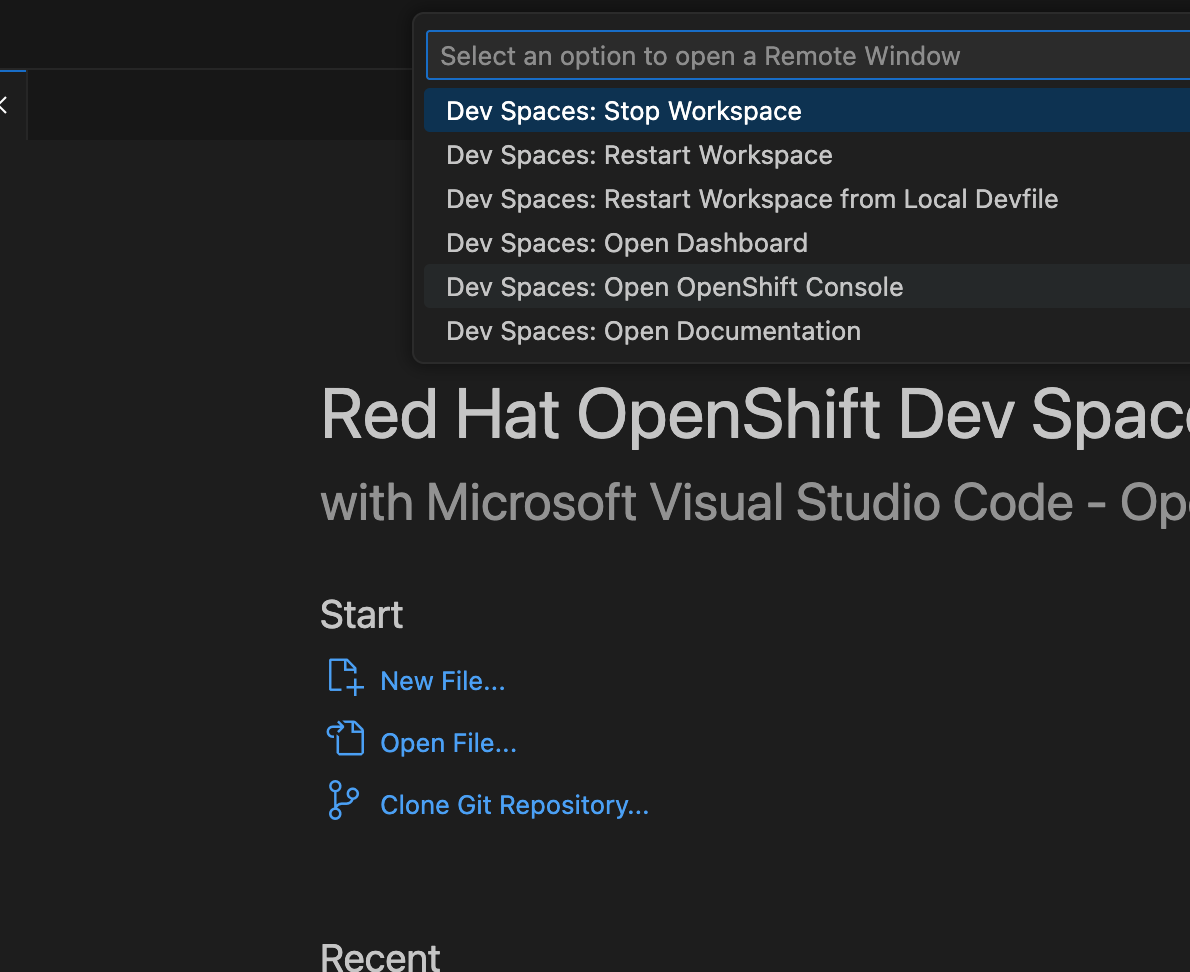Open the New File... link
The image size is (1190, 972).
tap(442, 681)
